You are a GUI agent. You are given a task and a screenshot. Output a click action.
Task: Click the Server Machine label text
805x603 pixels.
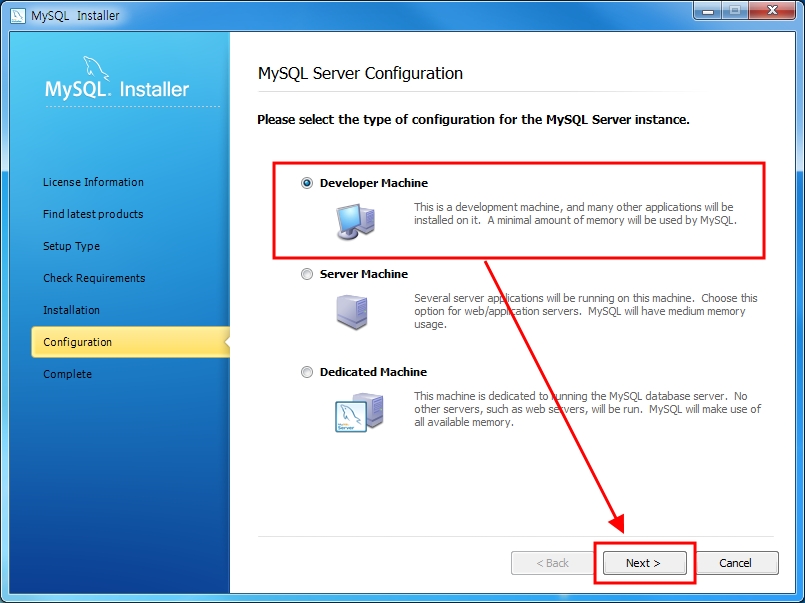[x=363, y=274]
